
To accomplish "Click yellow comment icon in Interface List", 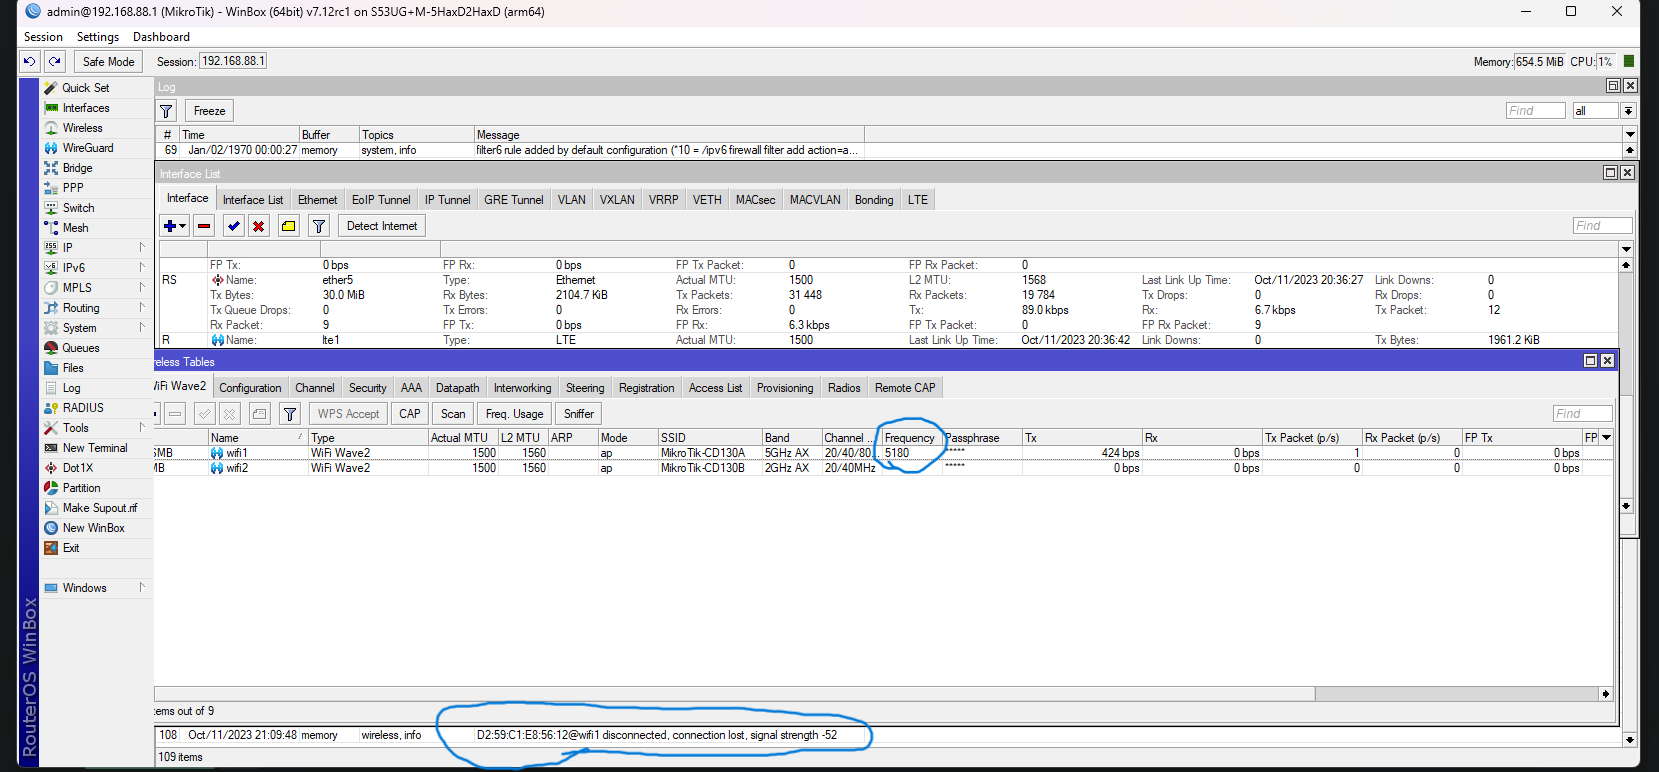I will click(288, 226).
